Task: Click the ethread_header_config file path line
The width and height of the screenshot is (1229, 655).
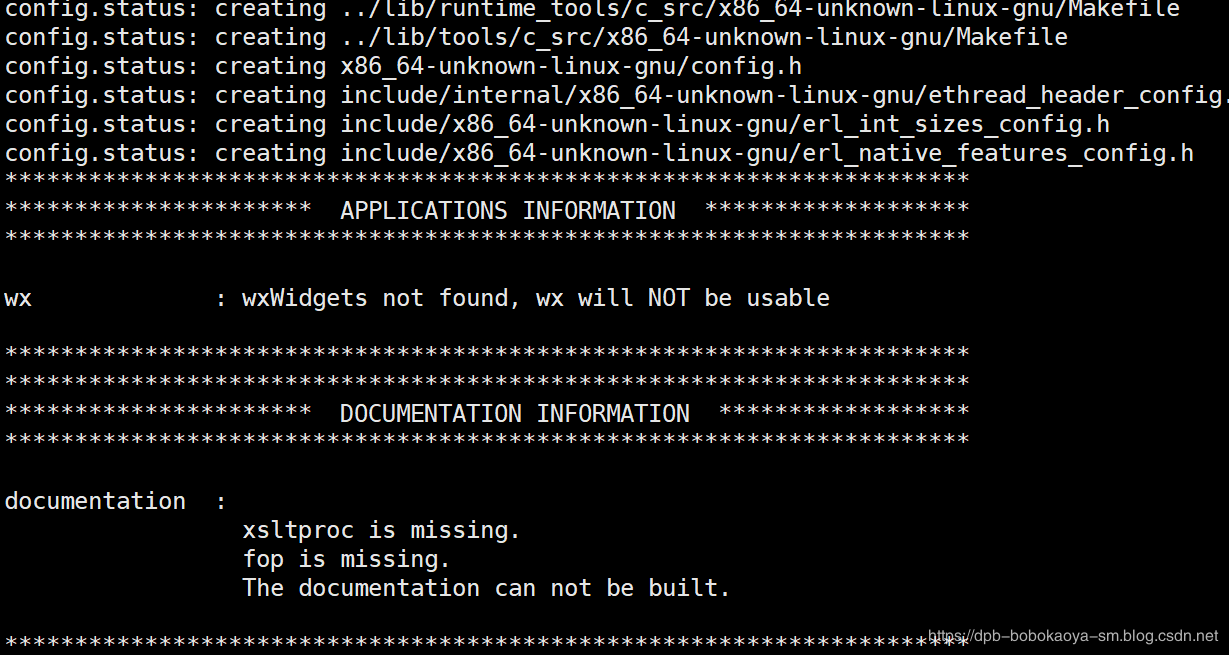Action: (785, 95)
